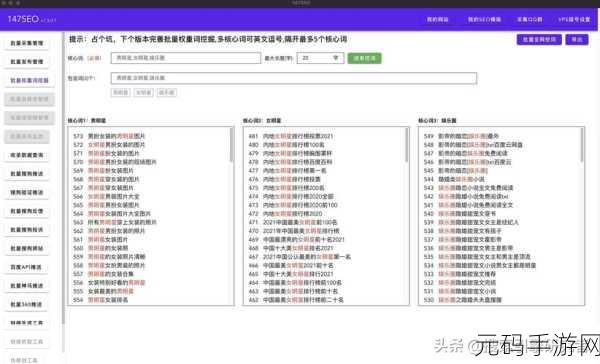Image resolution: width=600 pixels, height=364 pixels.
Task: Click the green mining button beside the dropdown
Action: [x=364, y=58]
